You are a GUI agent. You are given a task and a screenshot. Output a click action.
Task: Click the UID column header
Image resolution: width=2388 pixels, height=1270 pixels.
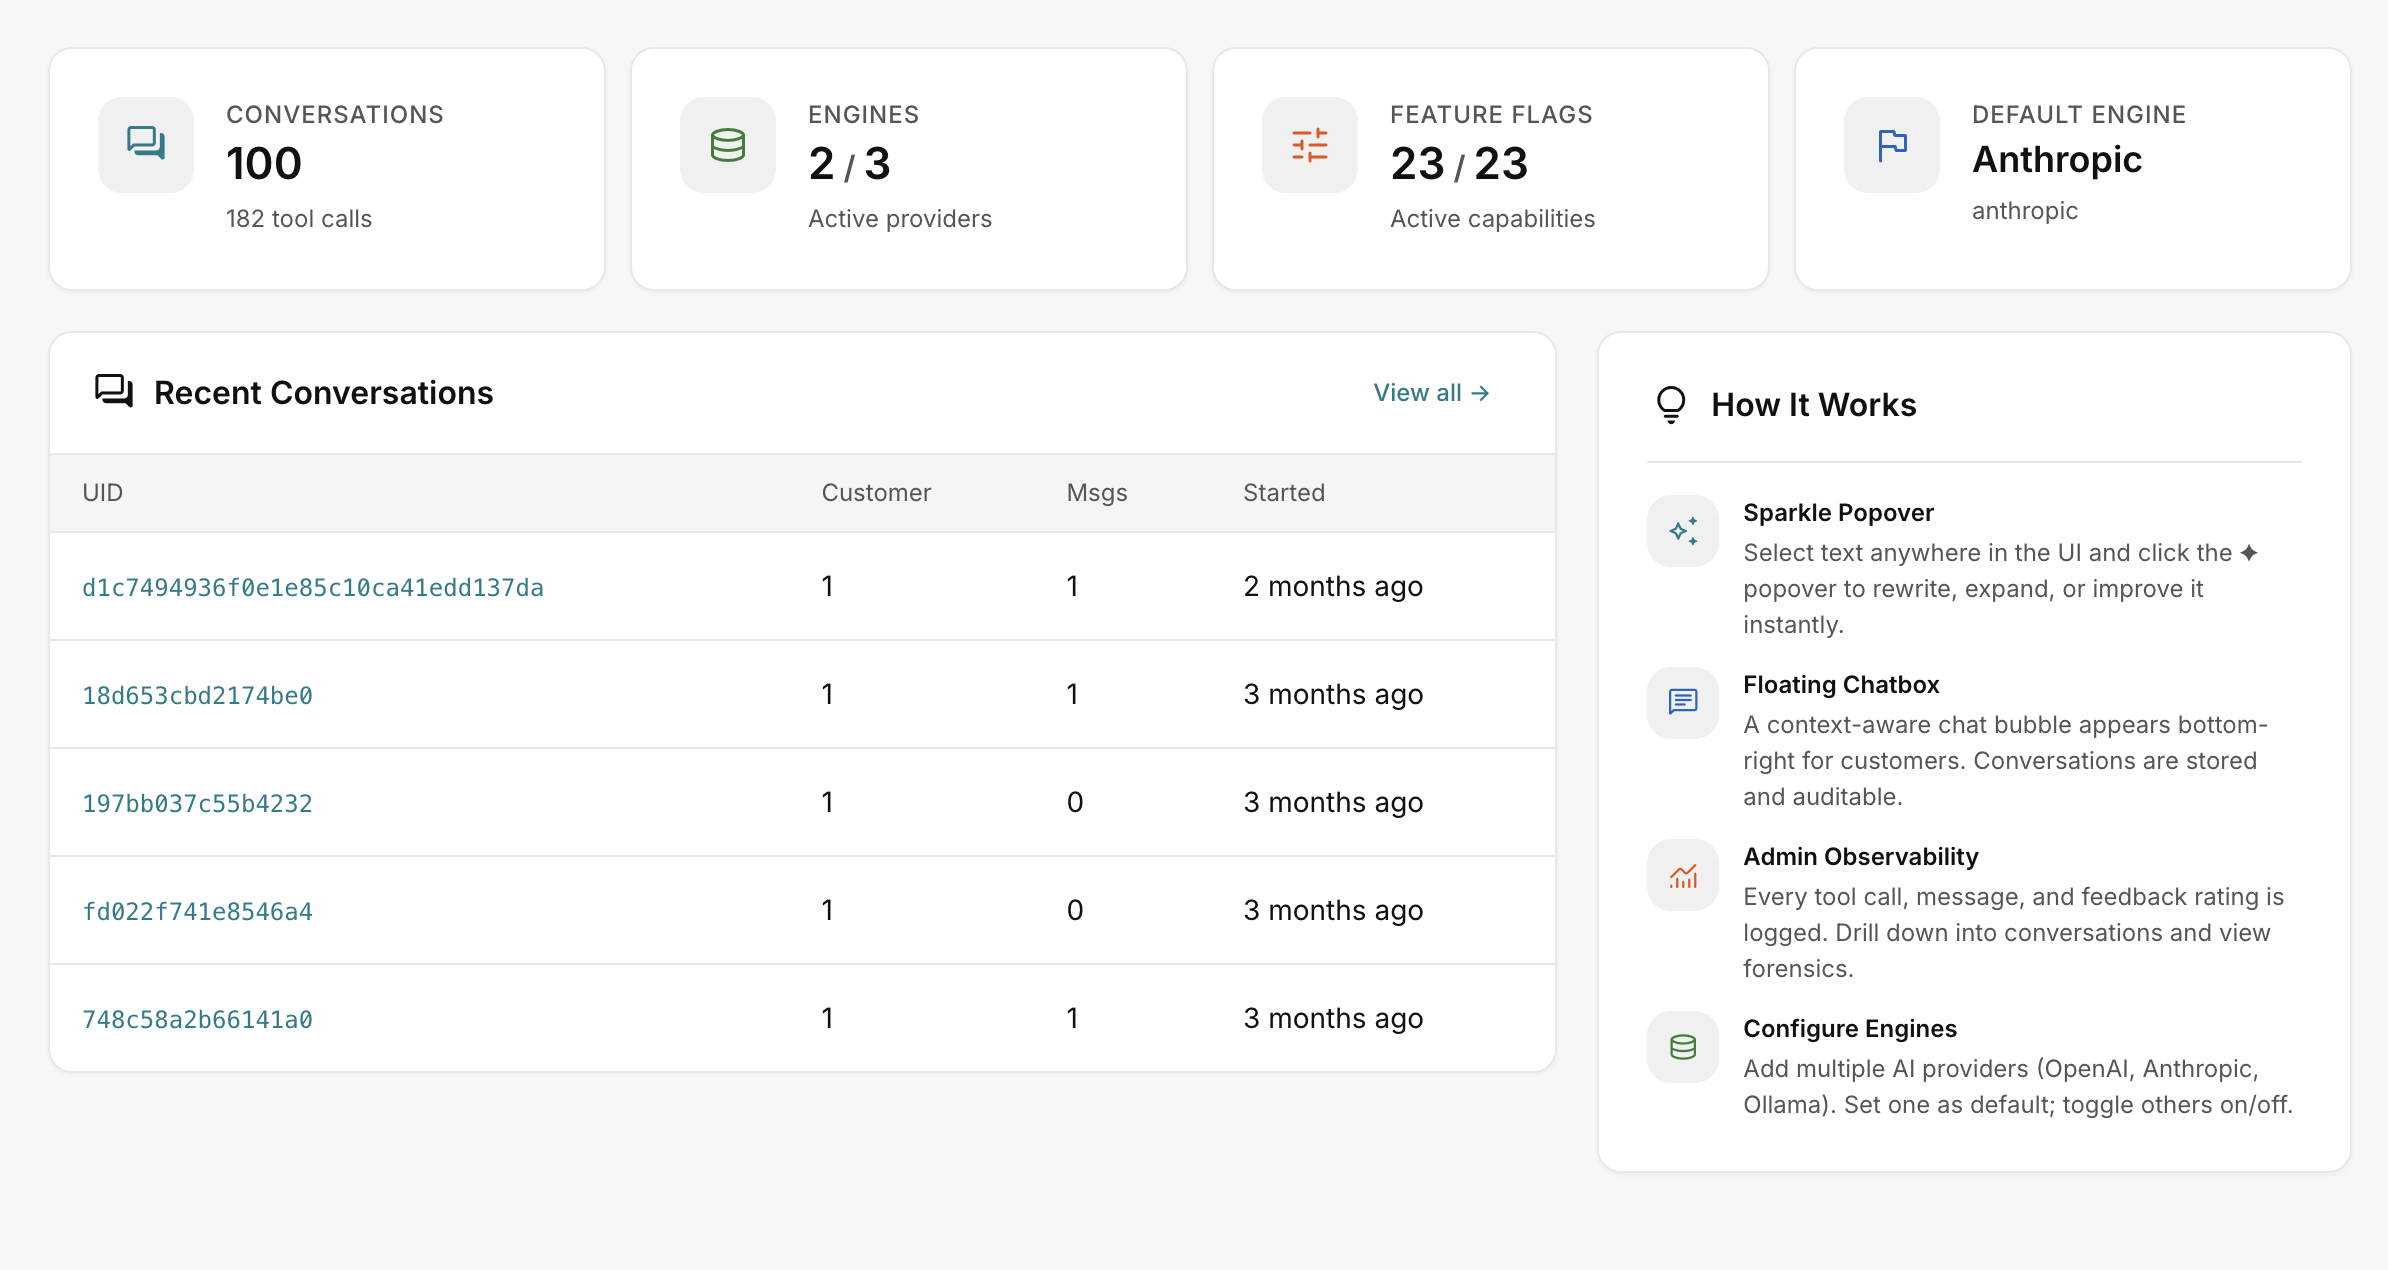coord(103,492)
